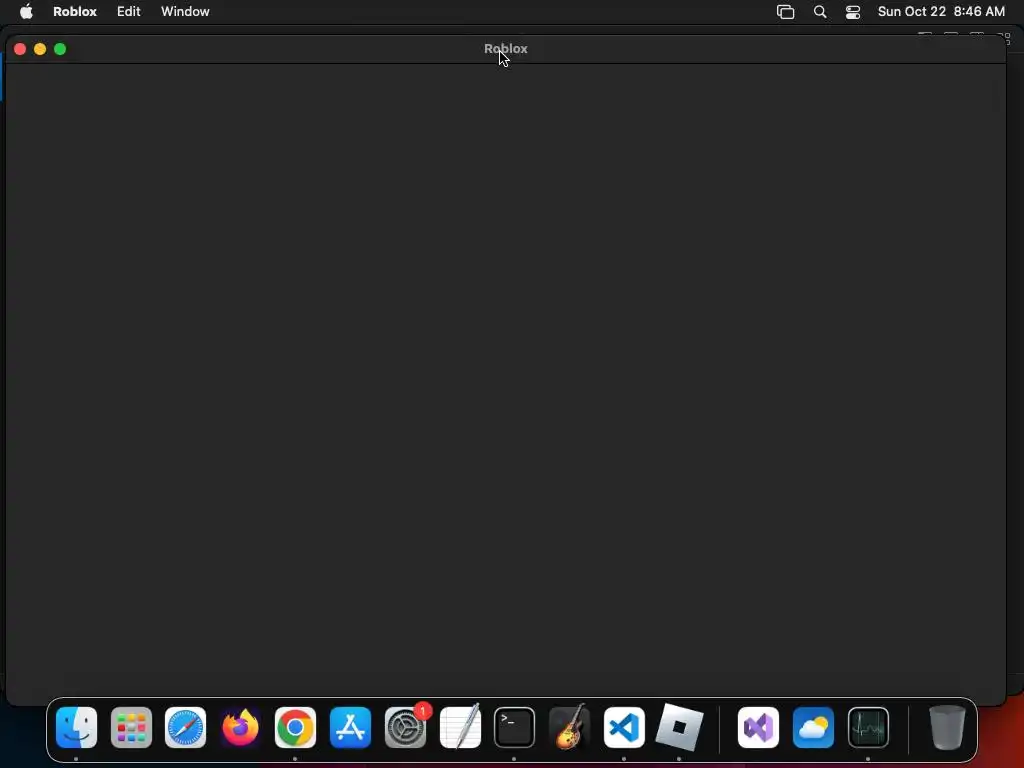
Task: Show date and time notification panel
Action: (940, 12)
